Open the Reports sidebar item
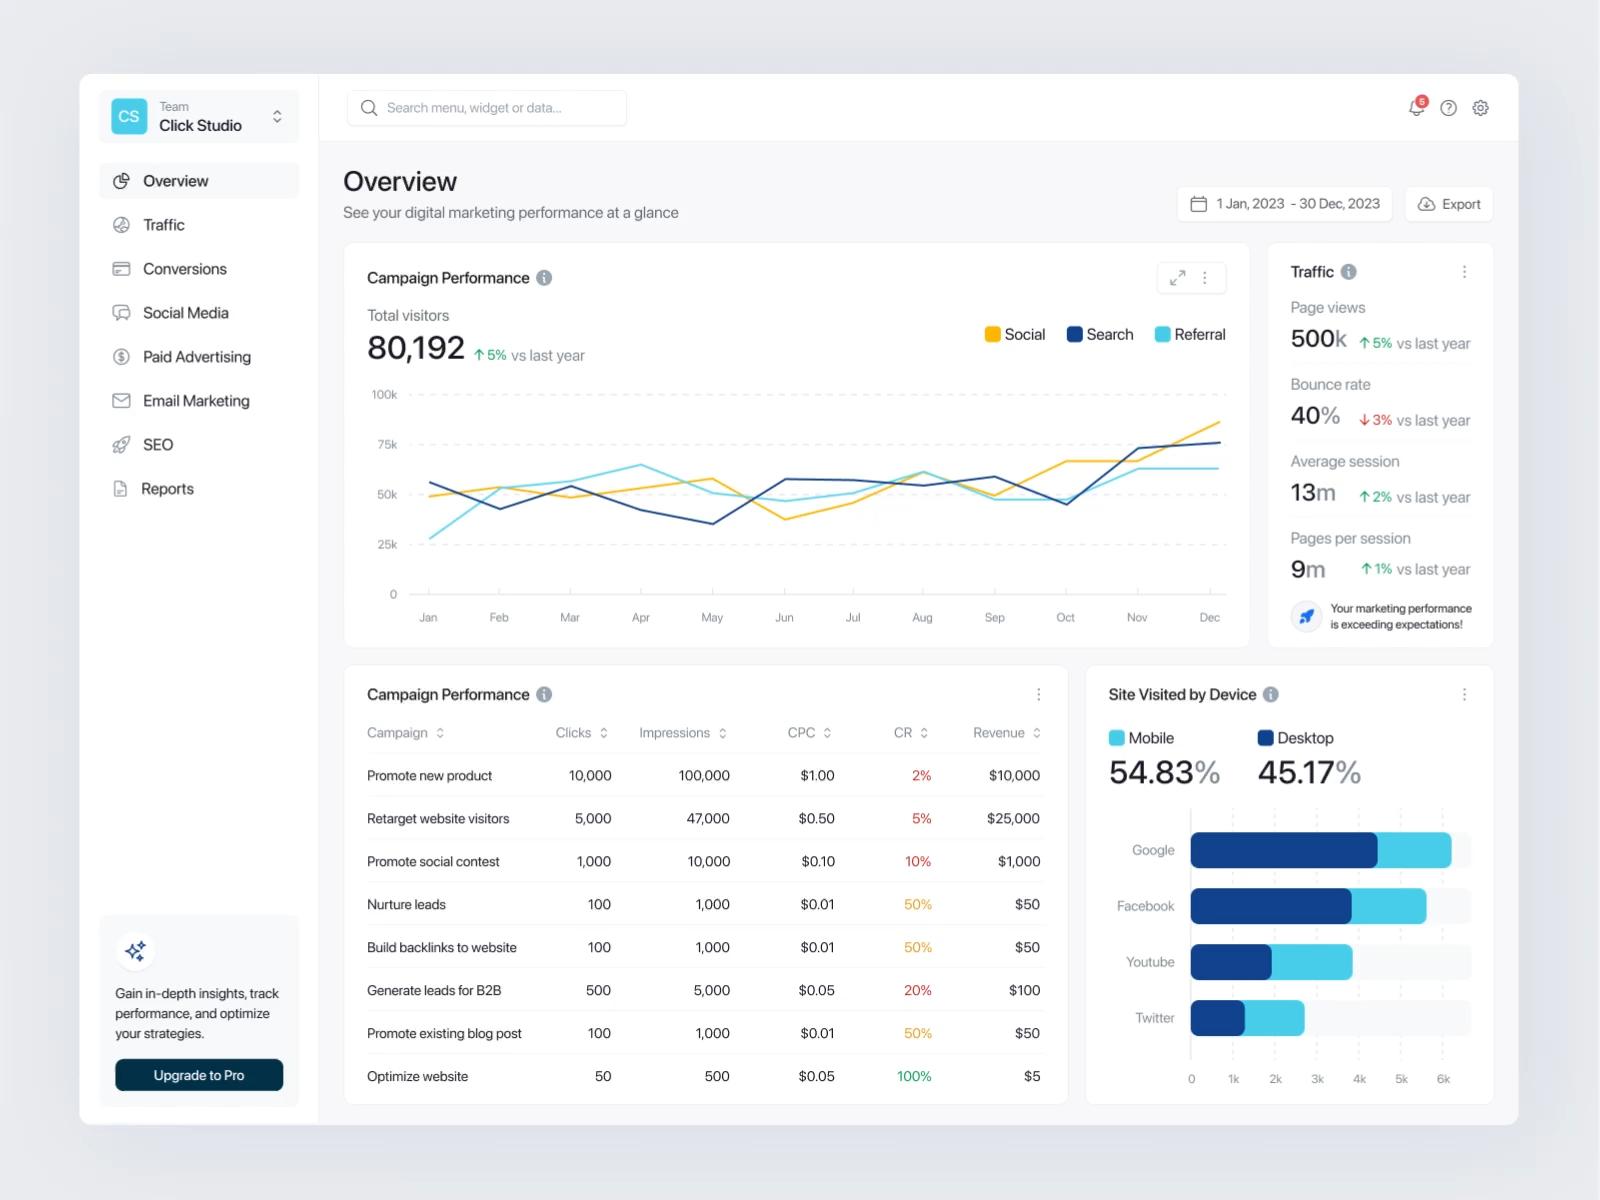Image resolution: width=1600 pixels, height=1200 pixels. click(199, 489)
